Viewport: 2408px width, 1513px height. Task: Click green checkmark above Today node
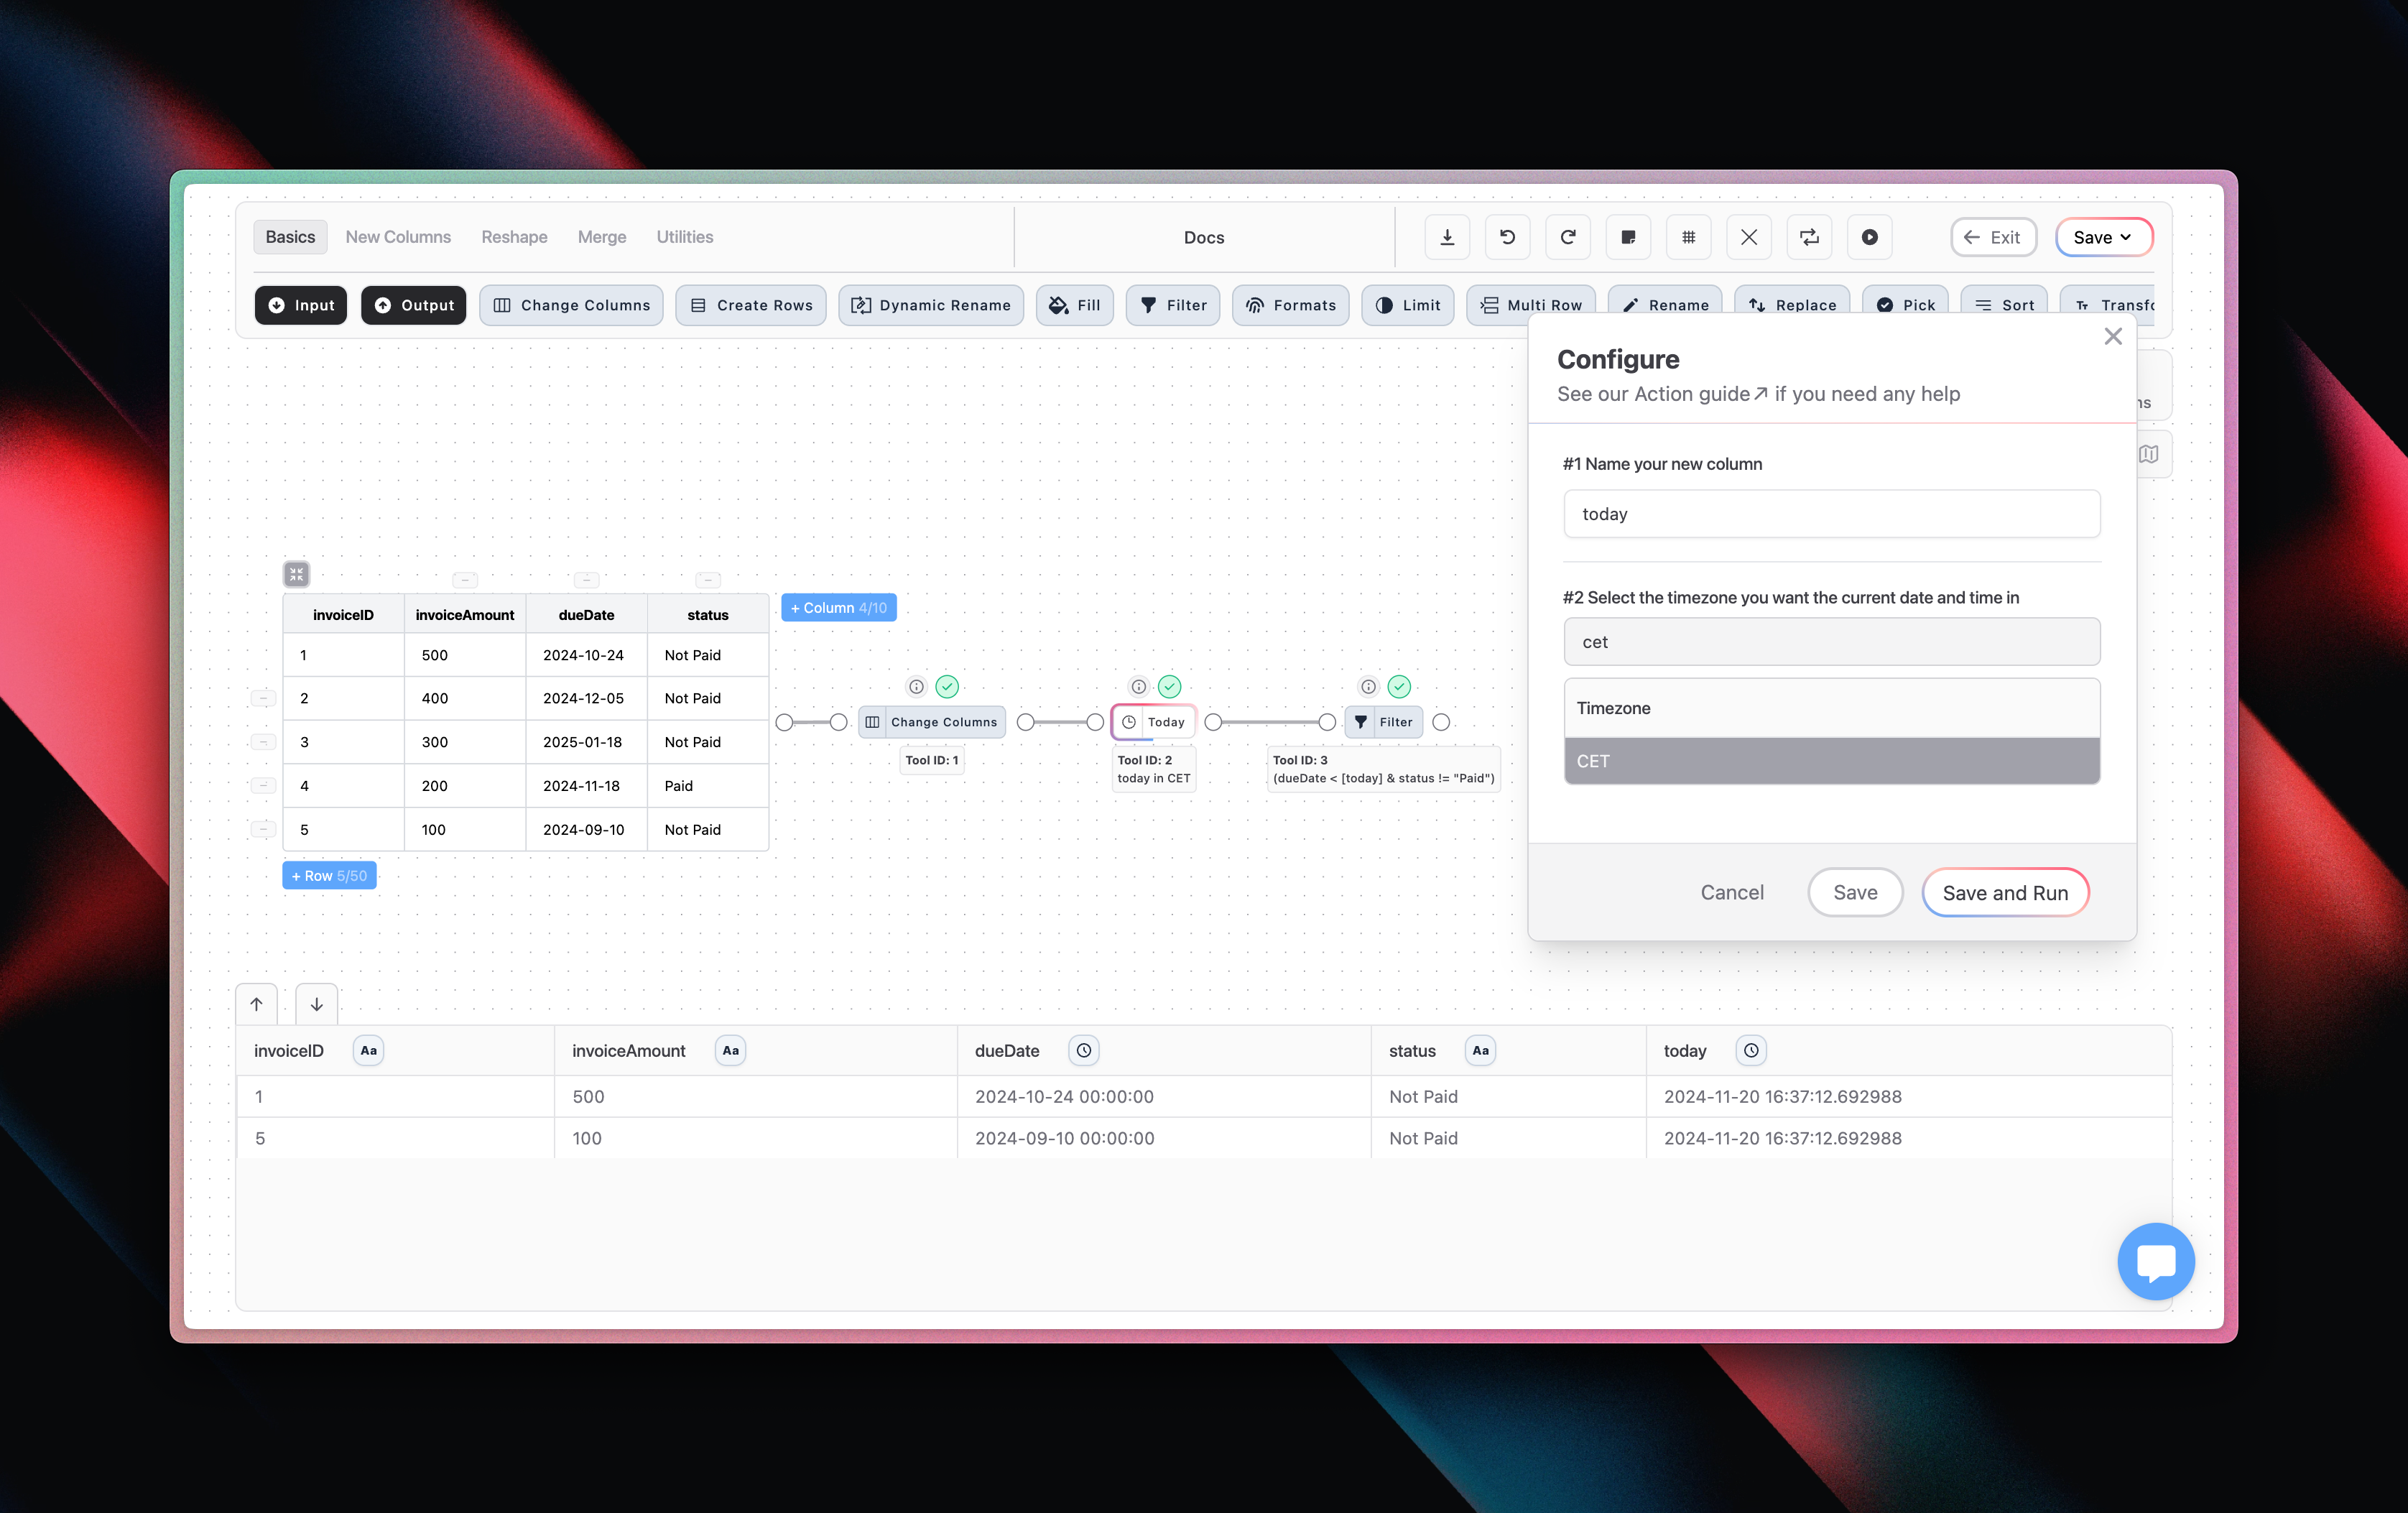click(1169, 687)
